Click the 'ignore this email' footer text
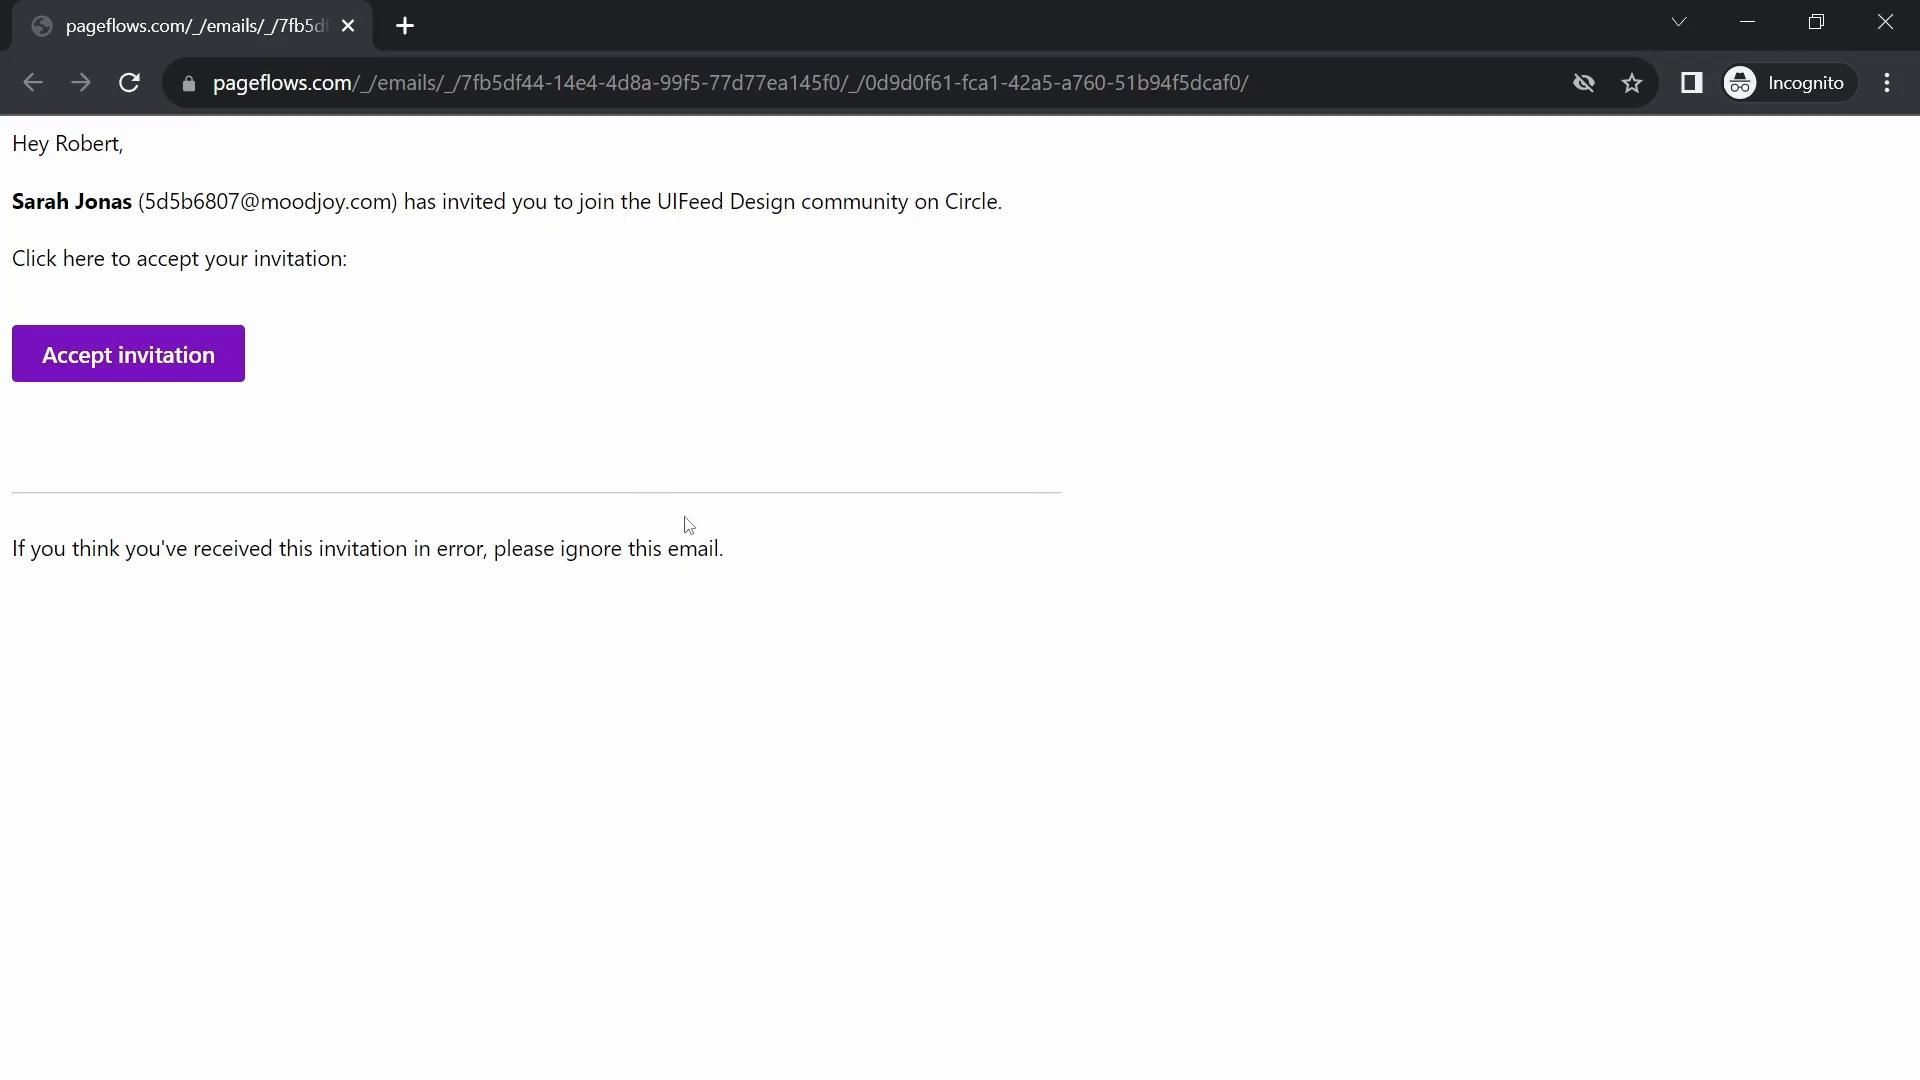 tap(640, 549)
